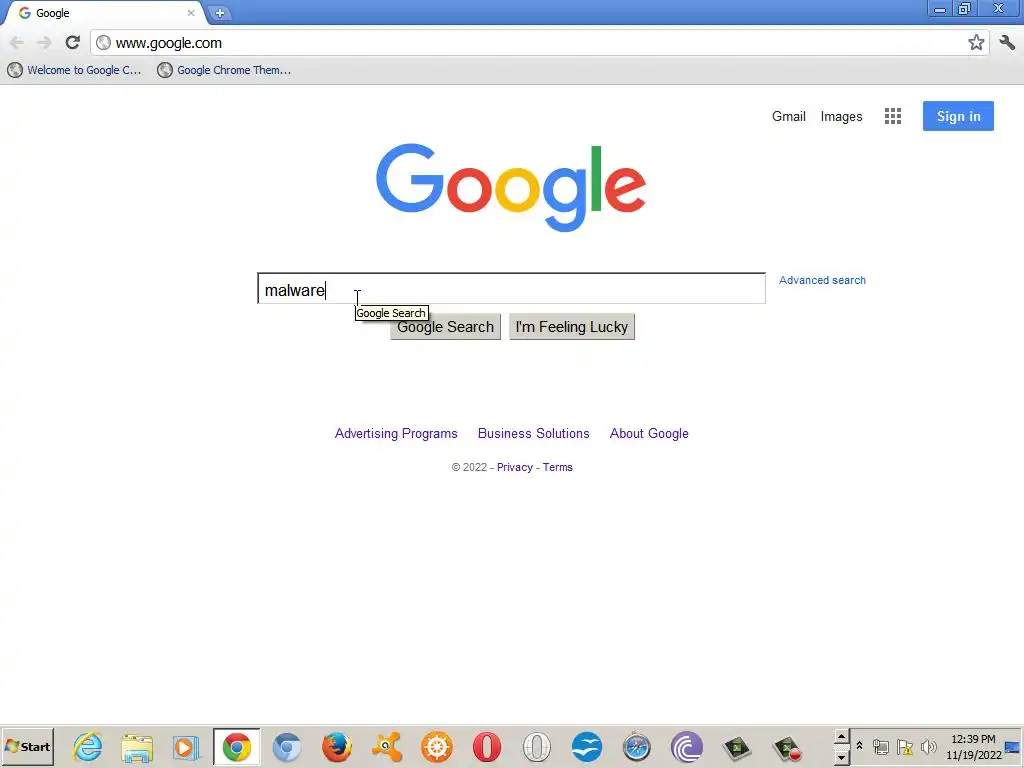
Task: Click the globe site icon in address bar
Action: [103, 43]
